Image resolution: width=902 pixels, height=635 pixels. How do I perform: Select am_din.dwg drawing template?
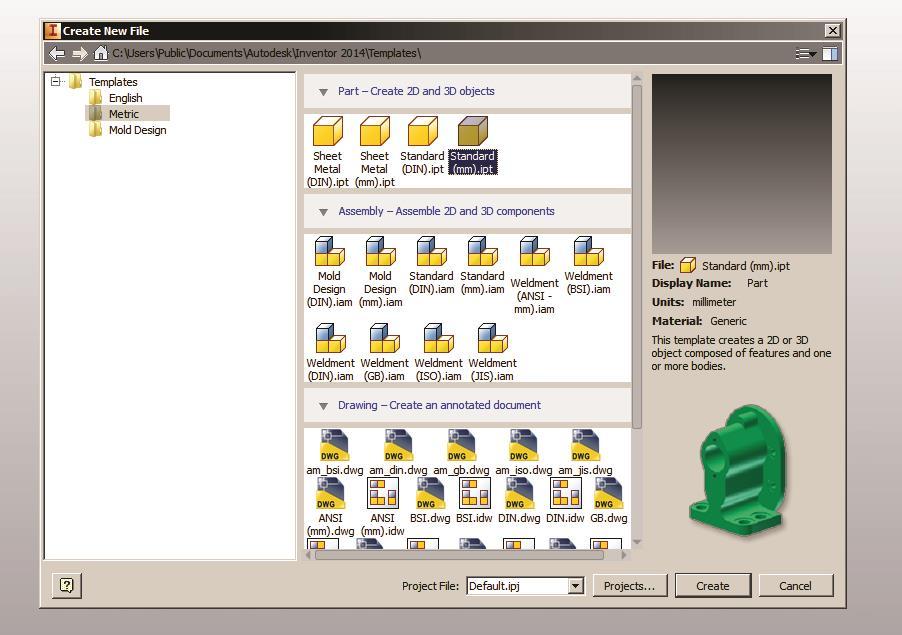(x=398, y=452)
